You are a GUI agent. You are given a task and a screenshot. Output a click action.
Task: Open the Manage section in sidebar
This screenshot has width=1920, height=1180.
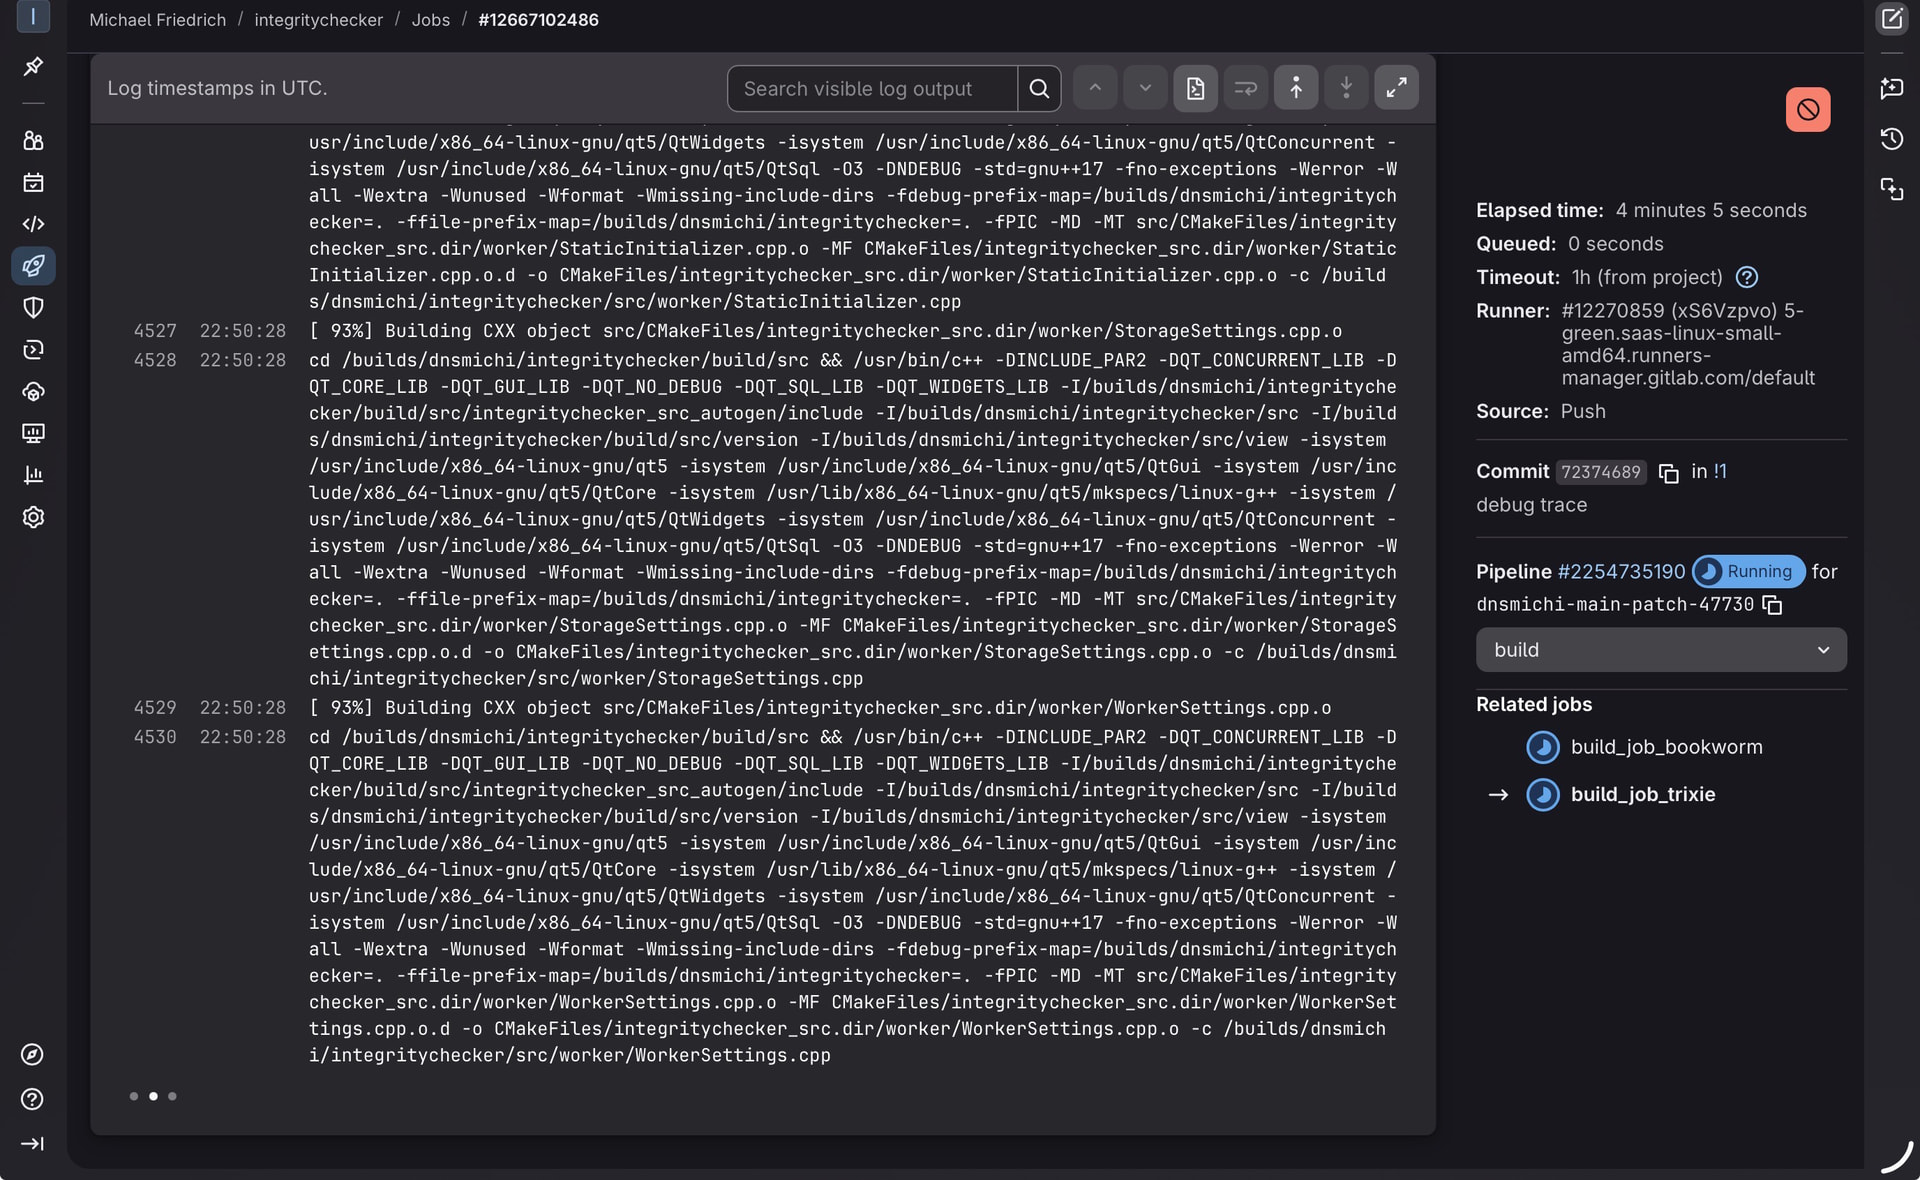click(33, 140)
